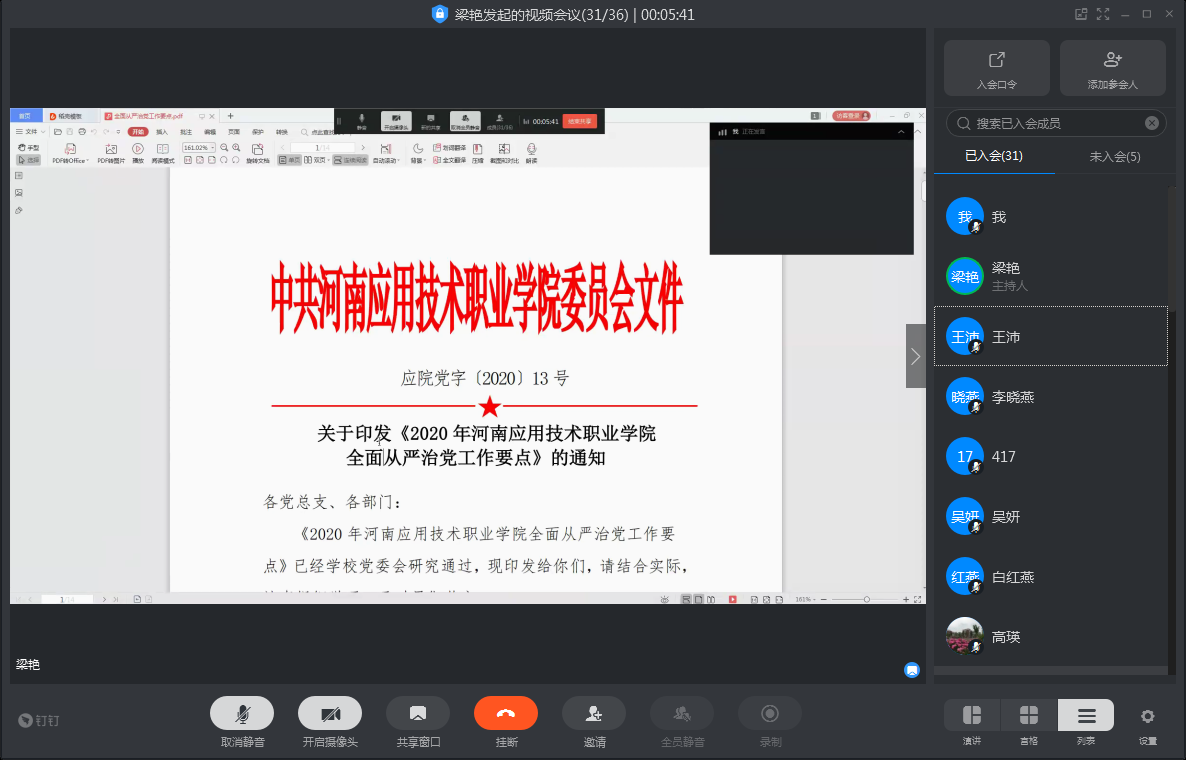Collapse participant panel with right chevron
This screenshot has height=760, width=1186.
coord(915,356)
